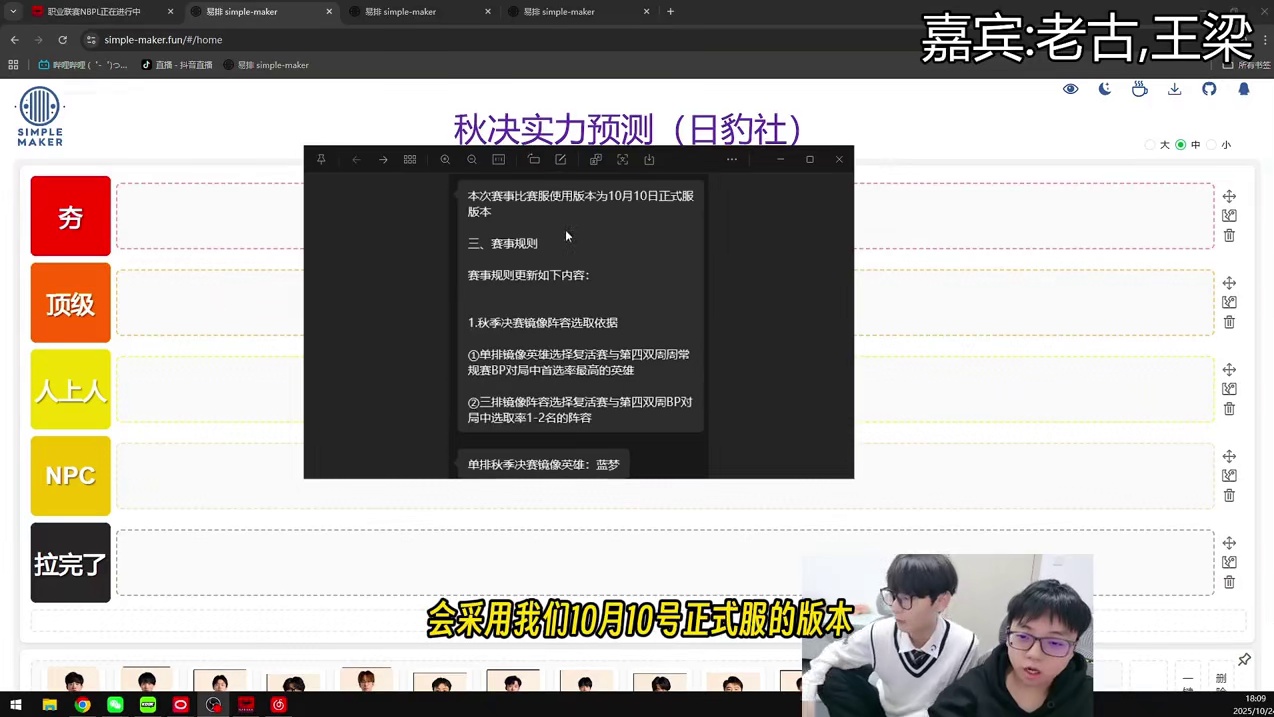Open the ellipsis more-options menu on the screenshot toolbar

[731, 160]
